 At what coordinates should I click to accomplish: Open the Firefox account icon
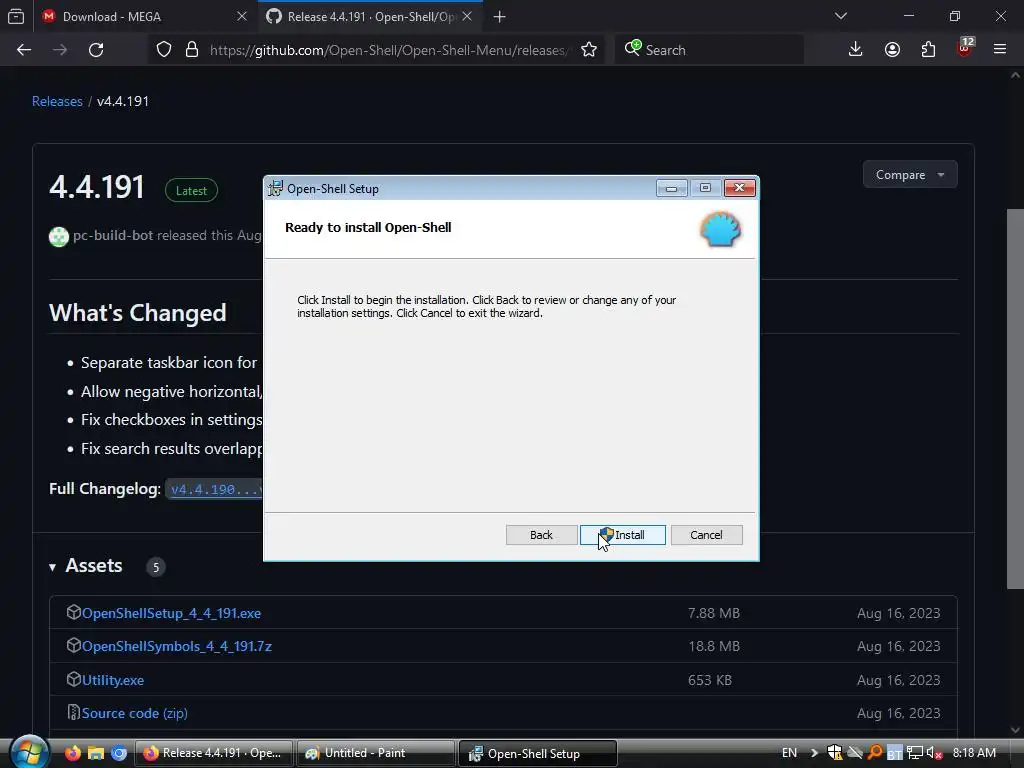click(892, 50)
